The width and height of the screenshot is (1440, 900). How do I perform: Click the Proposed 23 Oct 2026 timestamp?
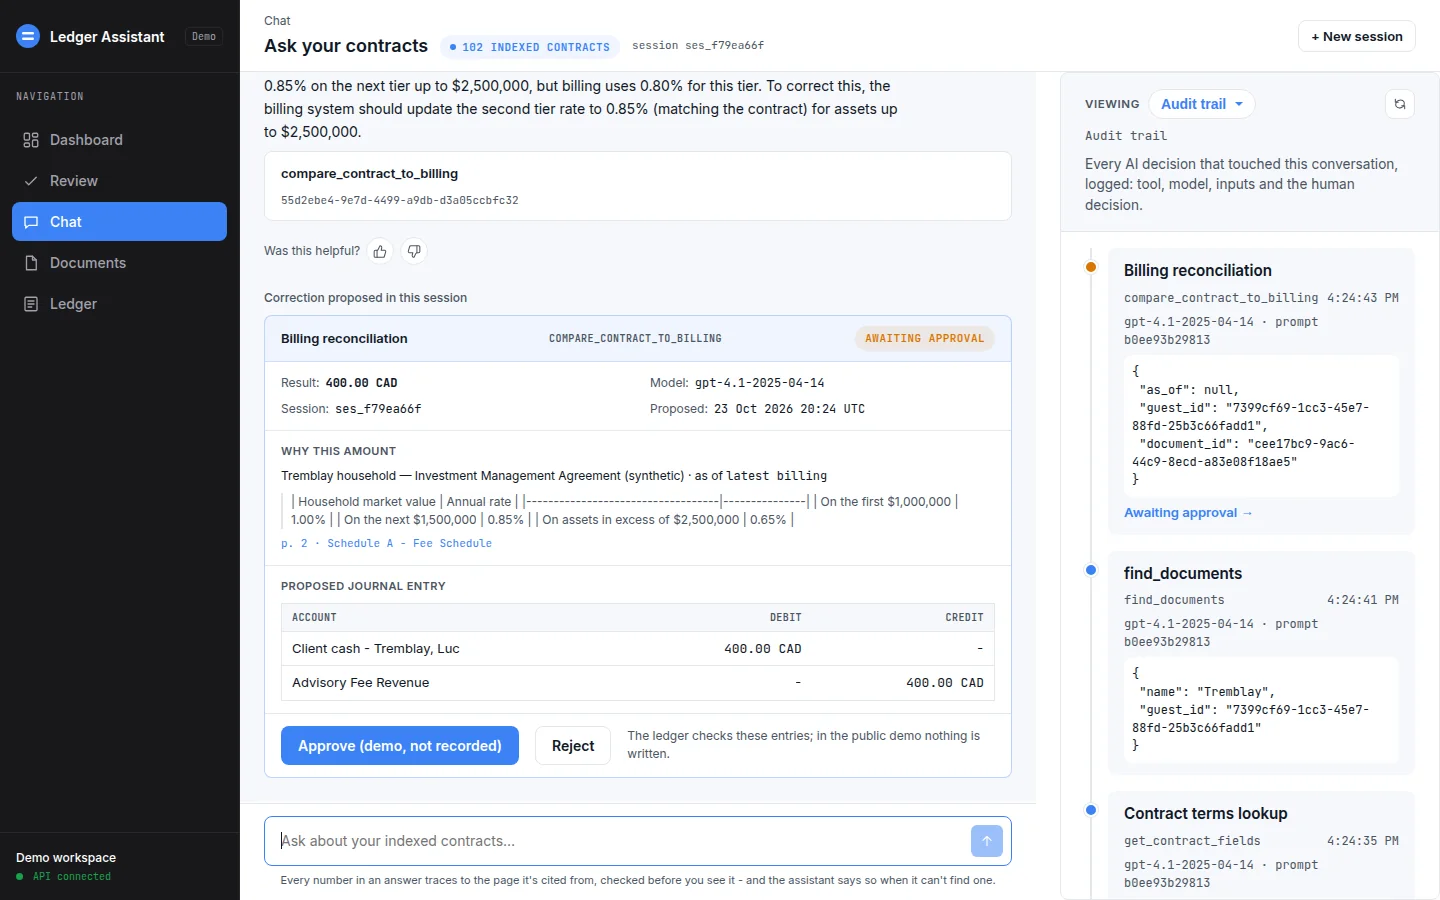pos(790,409)
